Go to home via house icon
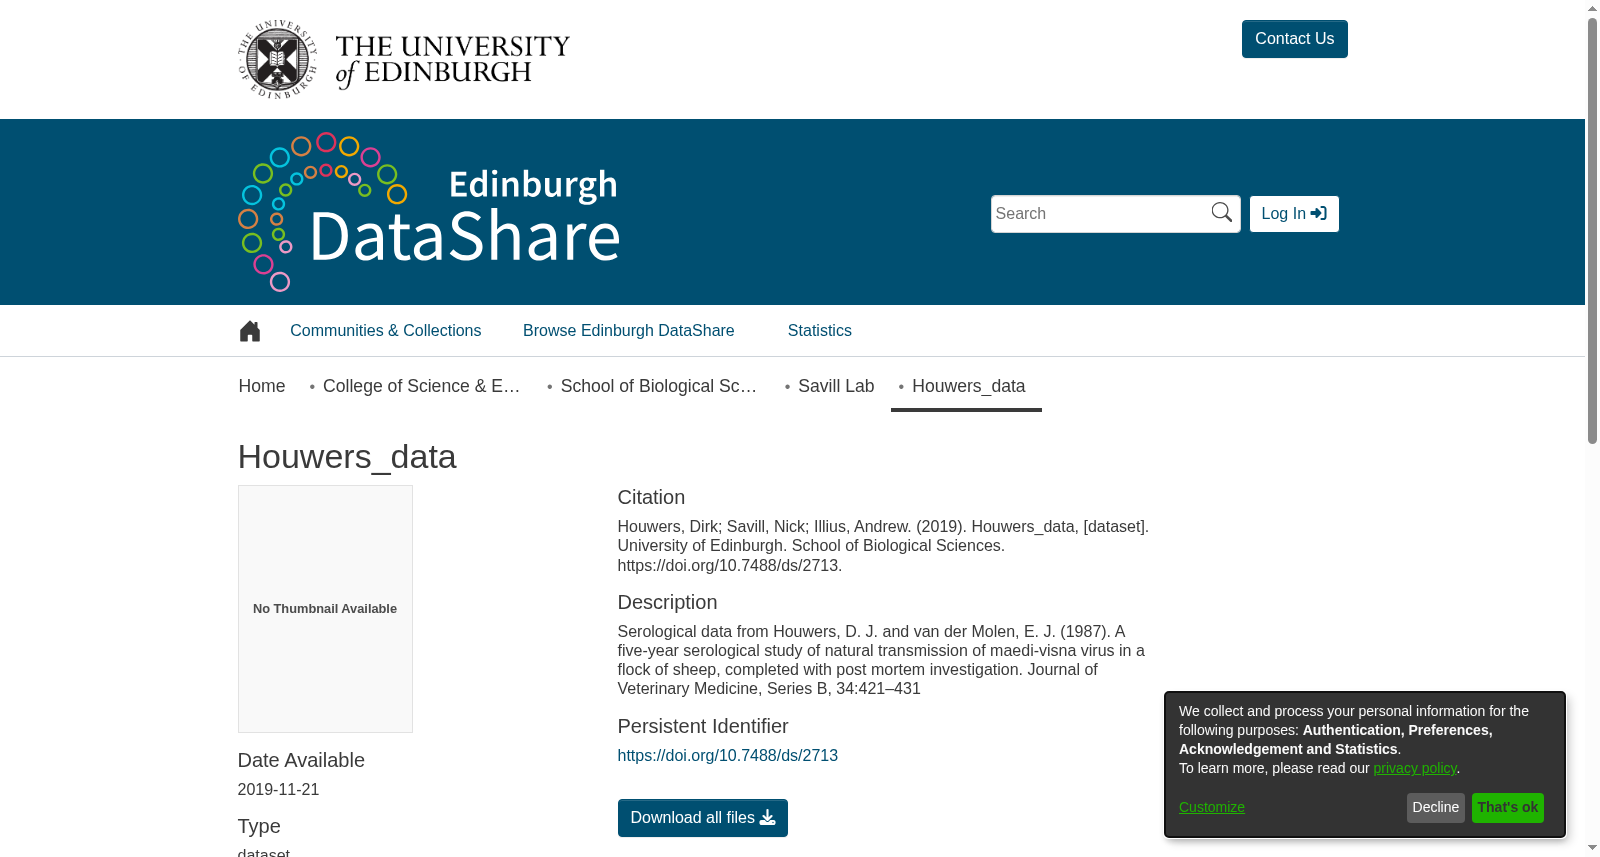1600x857 pixels. 250,331
